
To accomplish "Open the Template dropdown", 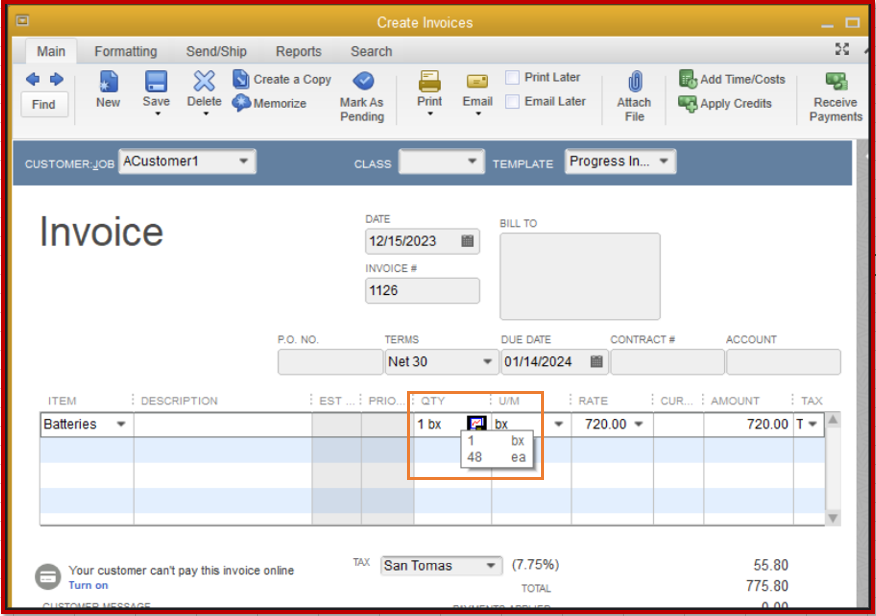I will tap(664, 161).
